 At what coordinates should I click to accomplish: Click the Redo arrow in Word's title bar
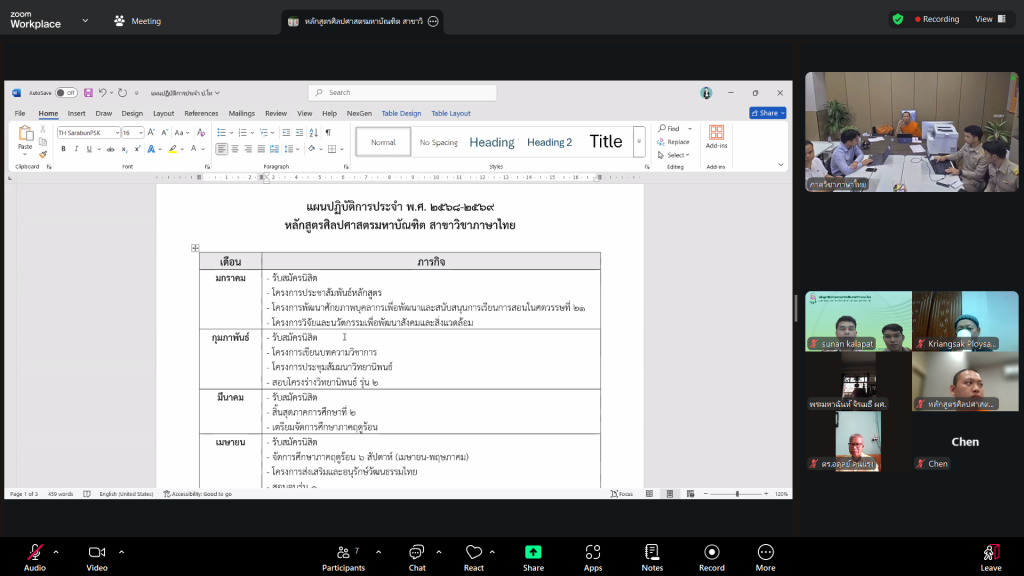[x=122, y=93]
